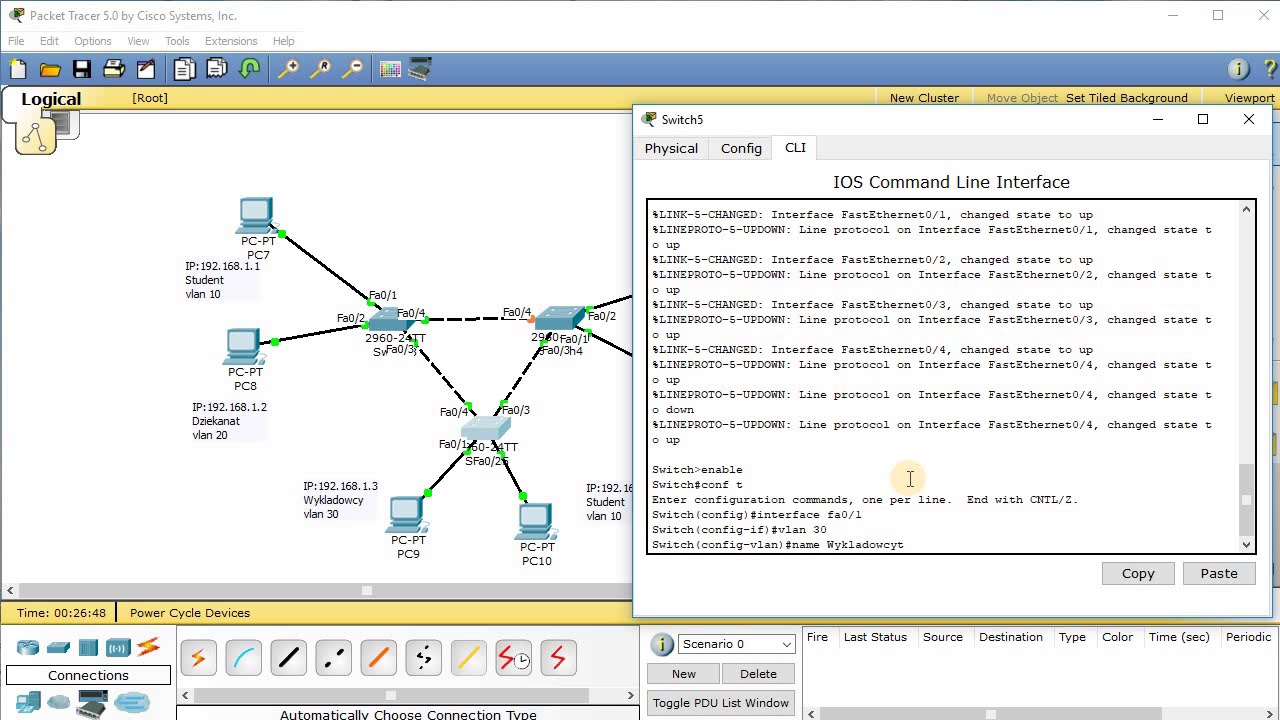This screenshot has height=720, width=1280.
Task: Click the Copy icon in the toolbar
Action: click(184, 69)
